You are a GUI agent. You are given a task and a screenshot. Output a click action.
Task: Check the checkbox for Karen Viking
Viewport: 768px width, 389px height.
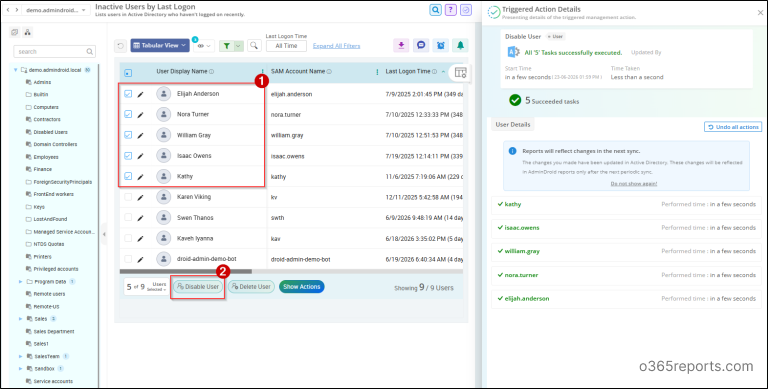pos(128,197)
